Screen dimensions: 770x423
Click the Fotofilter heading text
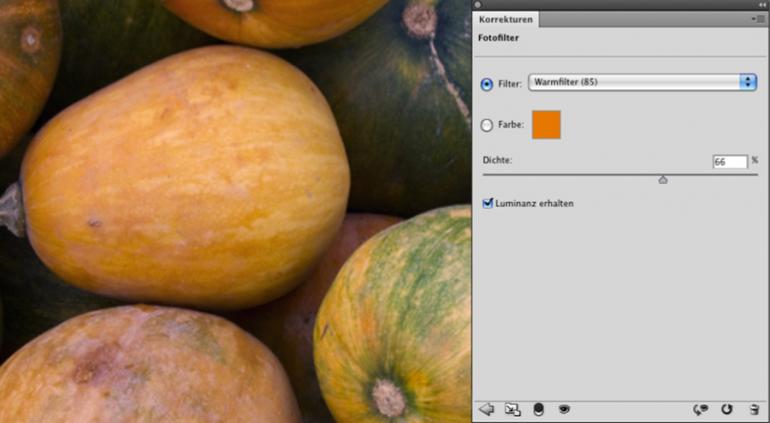tap(498, 38)
